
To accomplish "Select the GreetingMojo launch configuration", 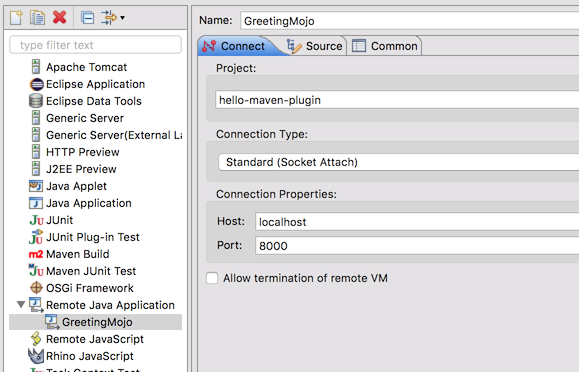I will pos(96,322).
